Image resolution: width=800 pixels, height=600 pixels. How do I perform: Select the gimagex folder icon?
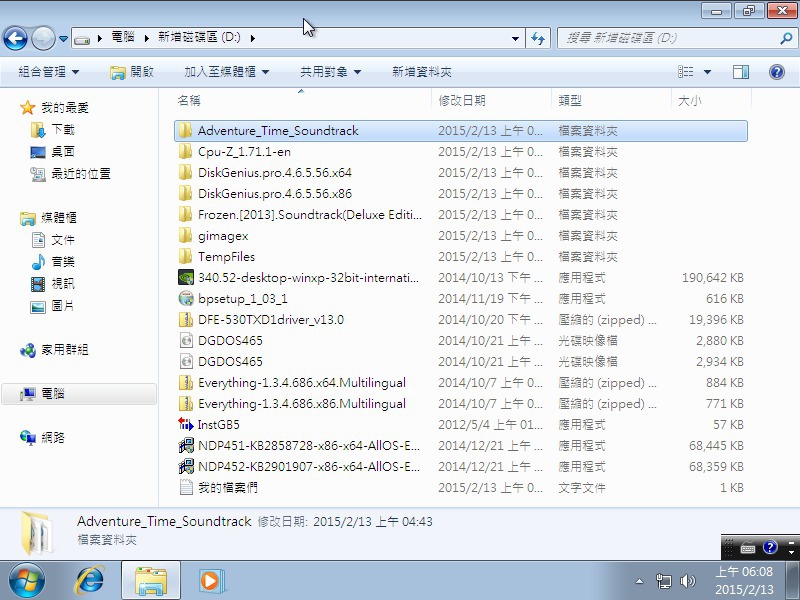(186, 236)
